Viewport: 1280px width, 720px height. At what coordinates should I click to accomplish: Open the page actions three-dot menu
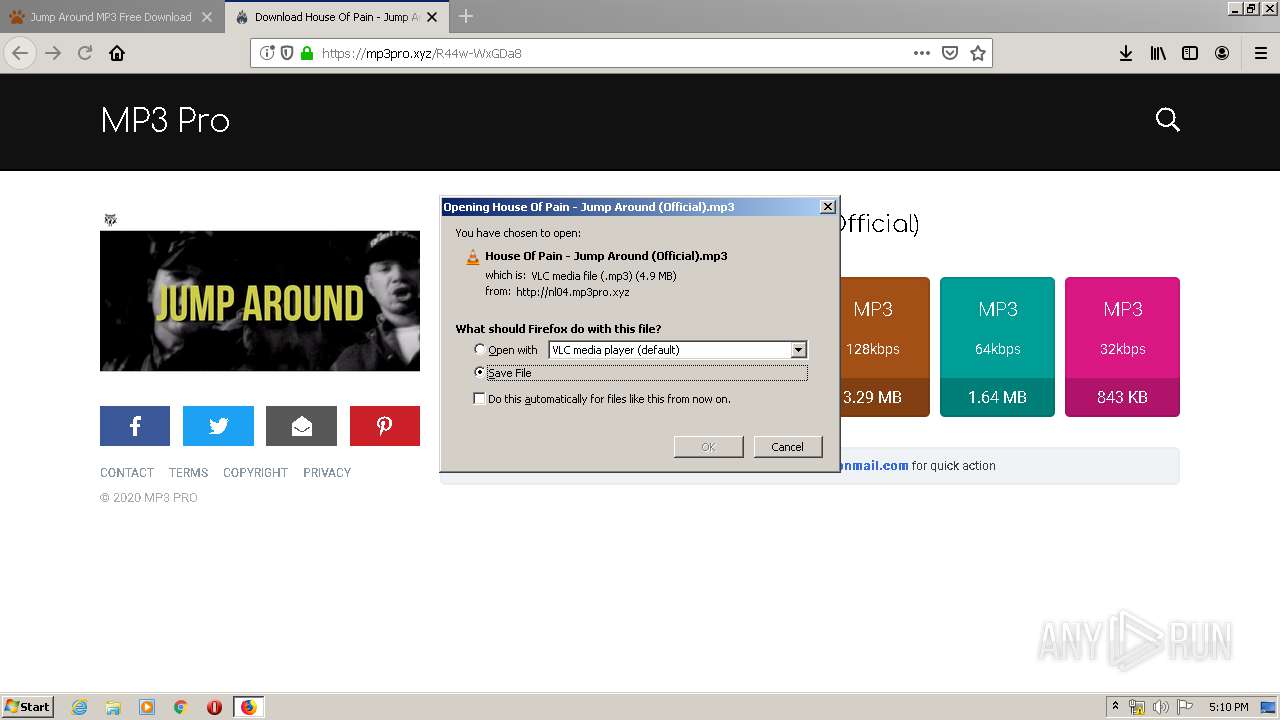click(x=922, y=53)
